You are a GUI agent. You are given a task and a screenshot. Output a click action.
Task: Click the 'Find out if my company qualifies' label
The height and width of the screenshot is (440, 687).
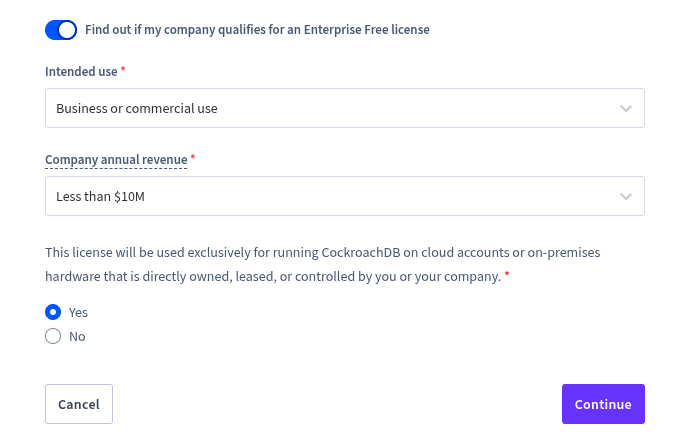[x=257, y=30]
